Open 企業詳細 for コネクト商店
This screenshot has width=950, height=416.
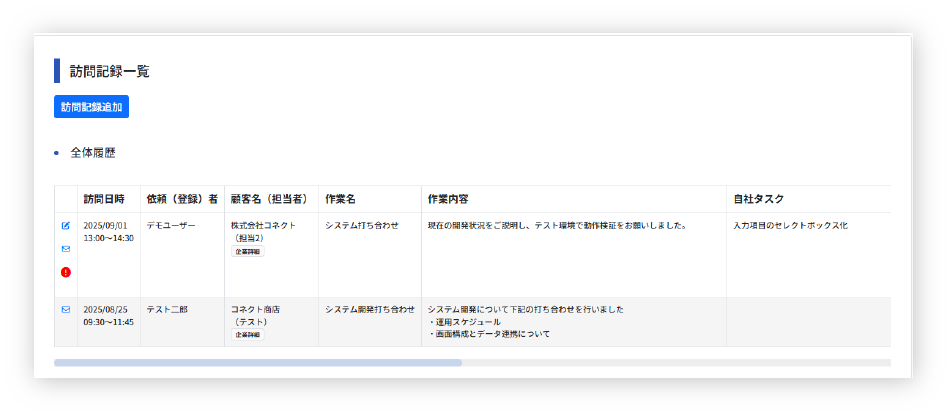(x=248, y=335)
